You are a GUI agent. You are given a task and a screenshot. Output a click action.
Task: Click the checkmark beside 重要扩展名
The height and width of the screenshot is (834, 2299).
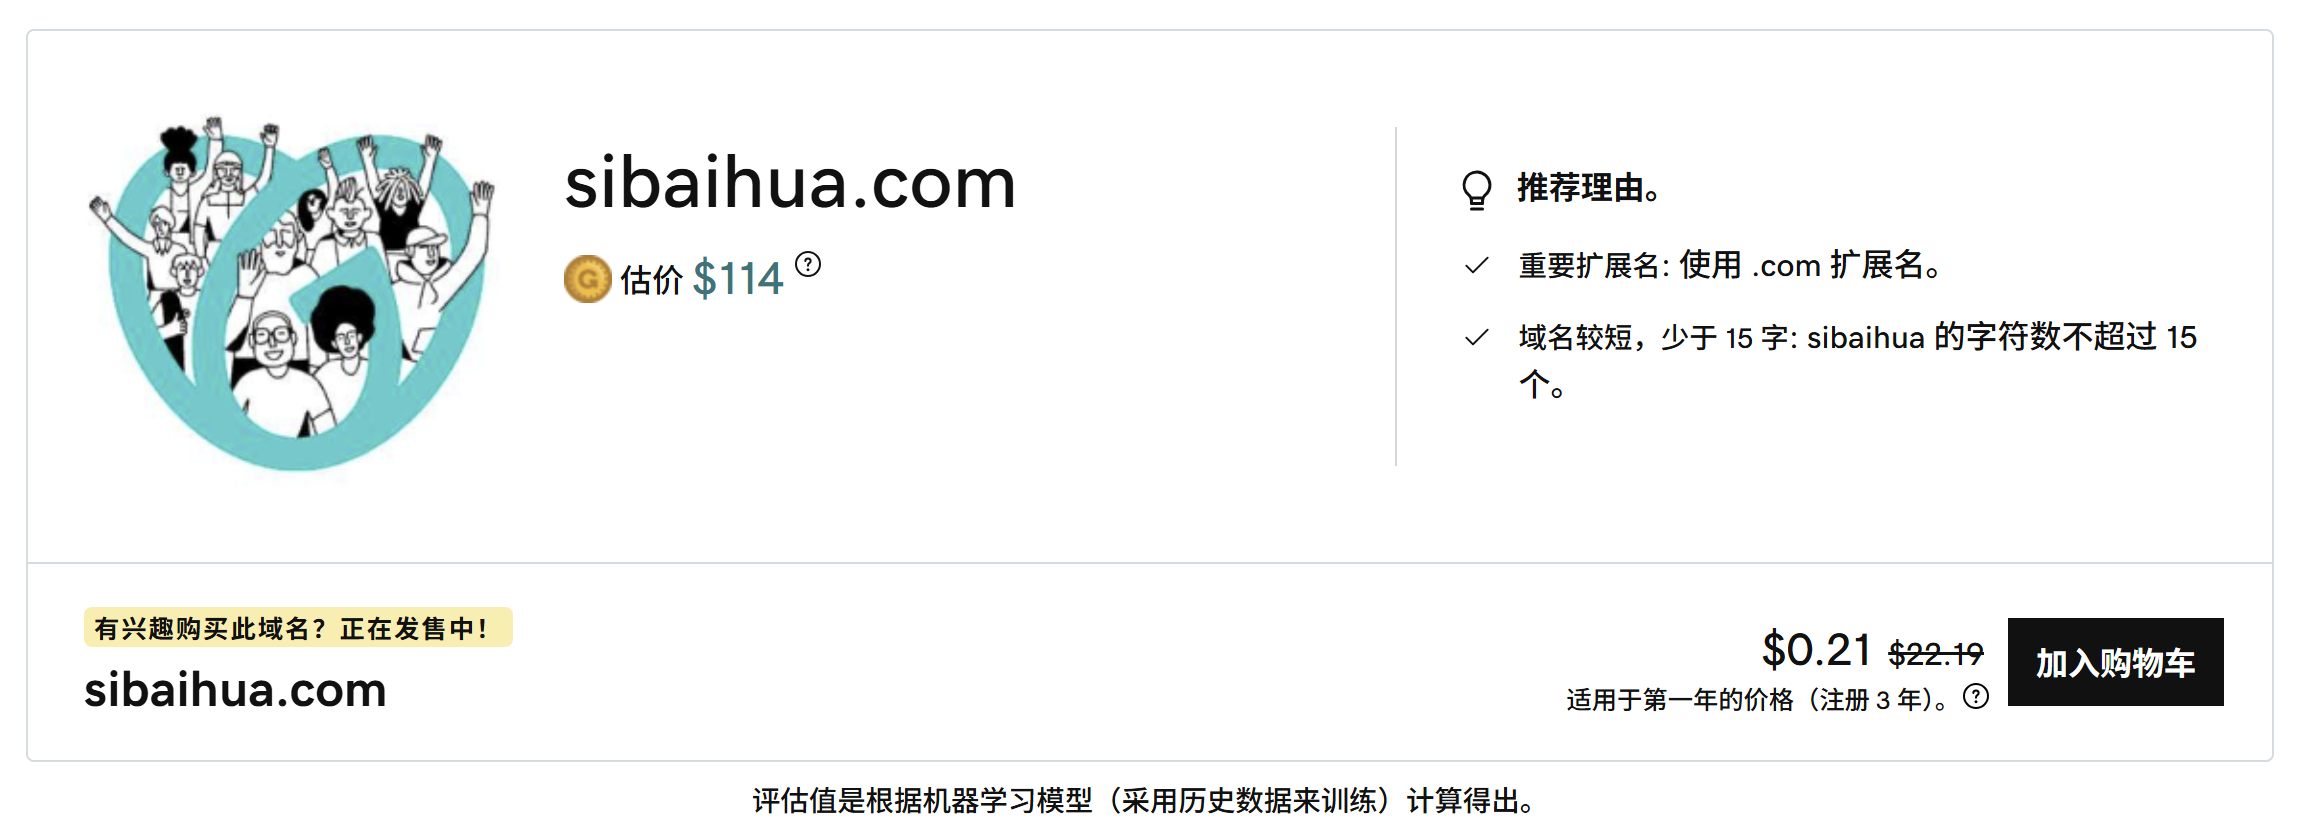pos(1476,266)
